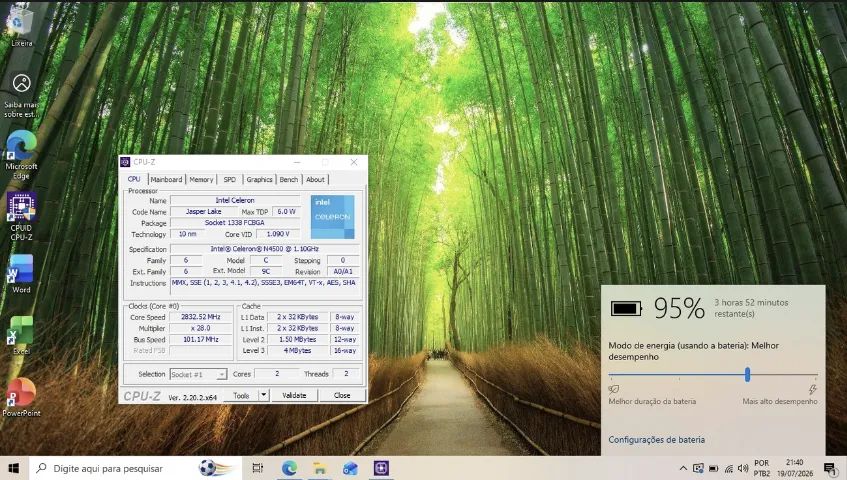The width and height of the screenshot is (847, 480).
Task: Click the security tray icon beside the arrow
Action: click(698, 468)
